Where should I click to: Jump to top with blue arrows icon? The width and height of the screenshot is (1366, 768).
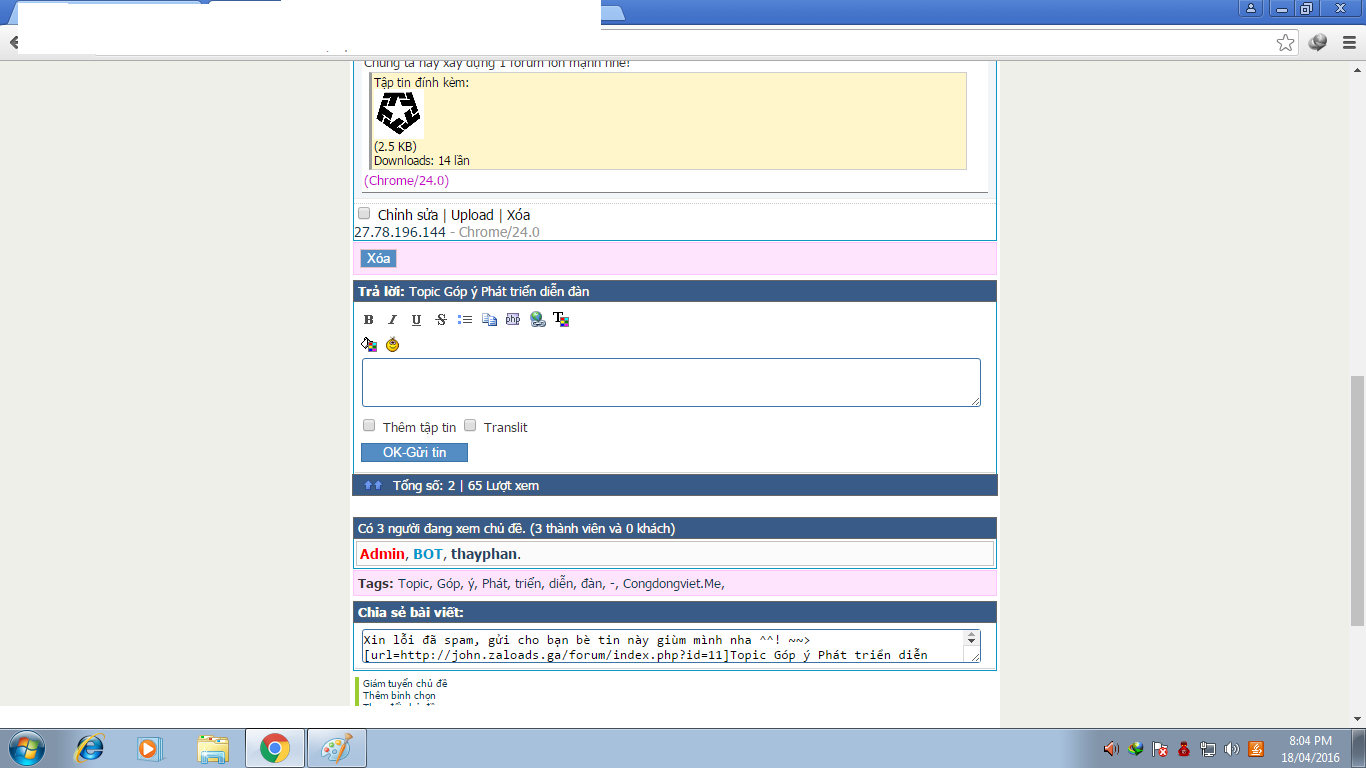coord(373,486)
